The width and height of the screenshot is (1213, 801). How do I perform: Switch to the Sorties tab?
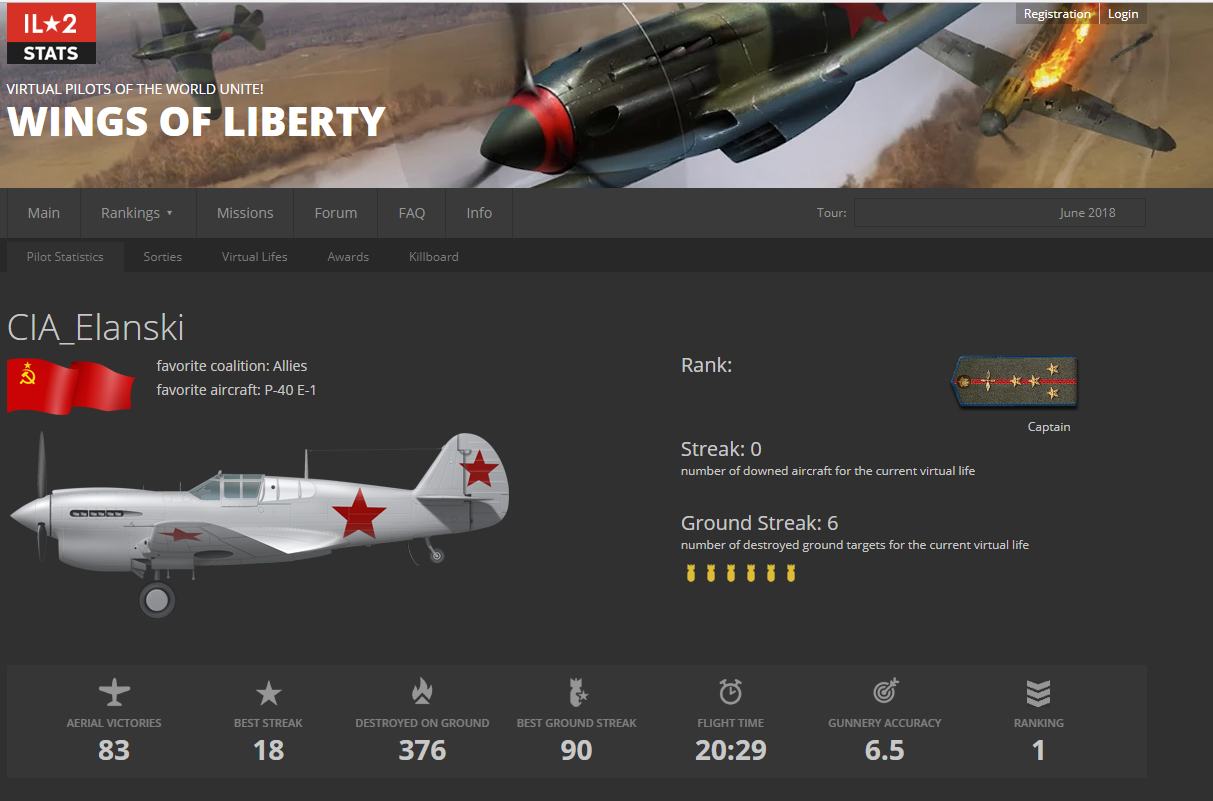pos(163,257)
